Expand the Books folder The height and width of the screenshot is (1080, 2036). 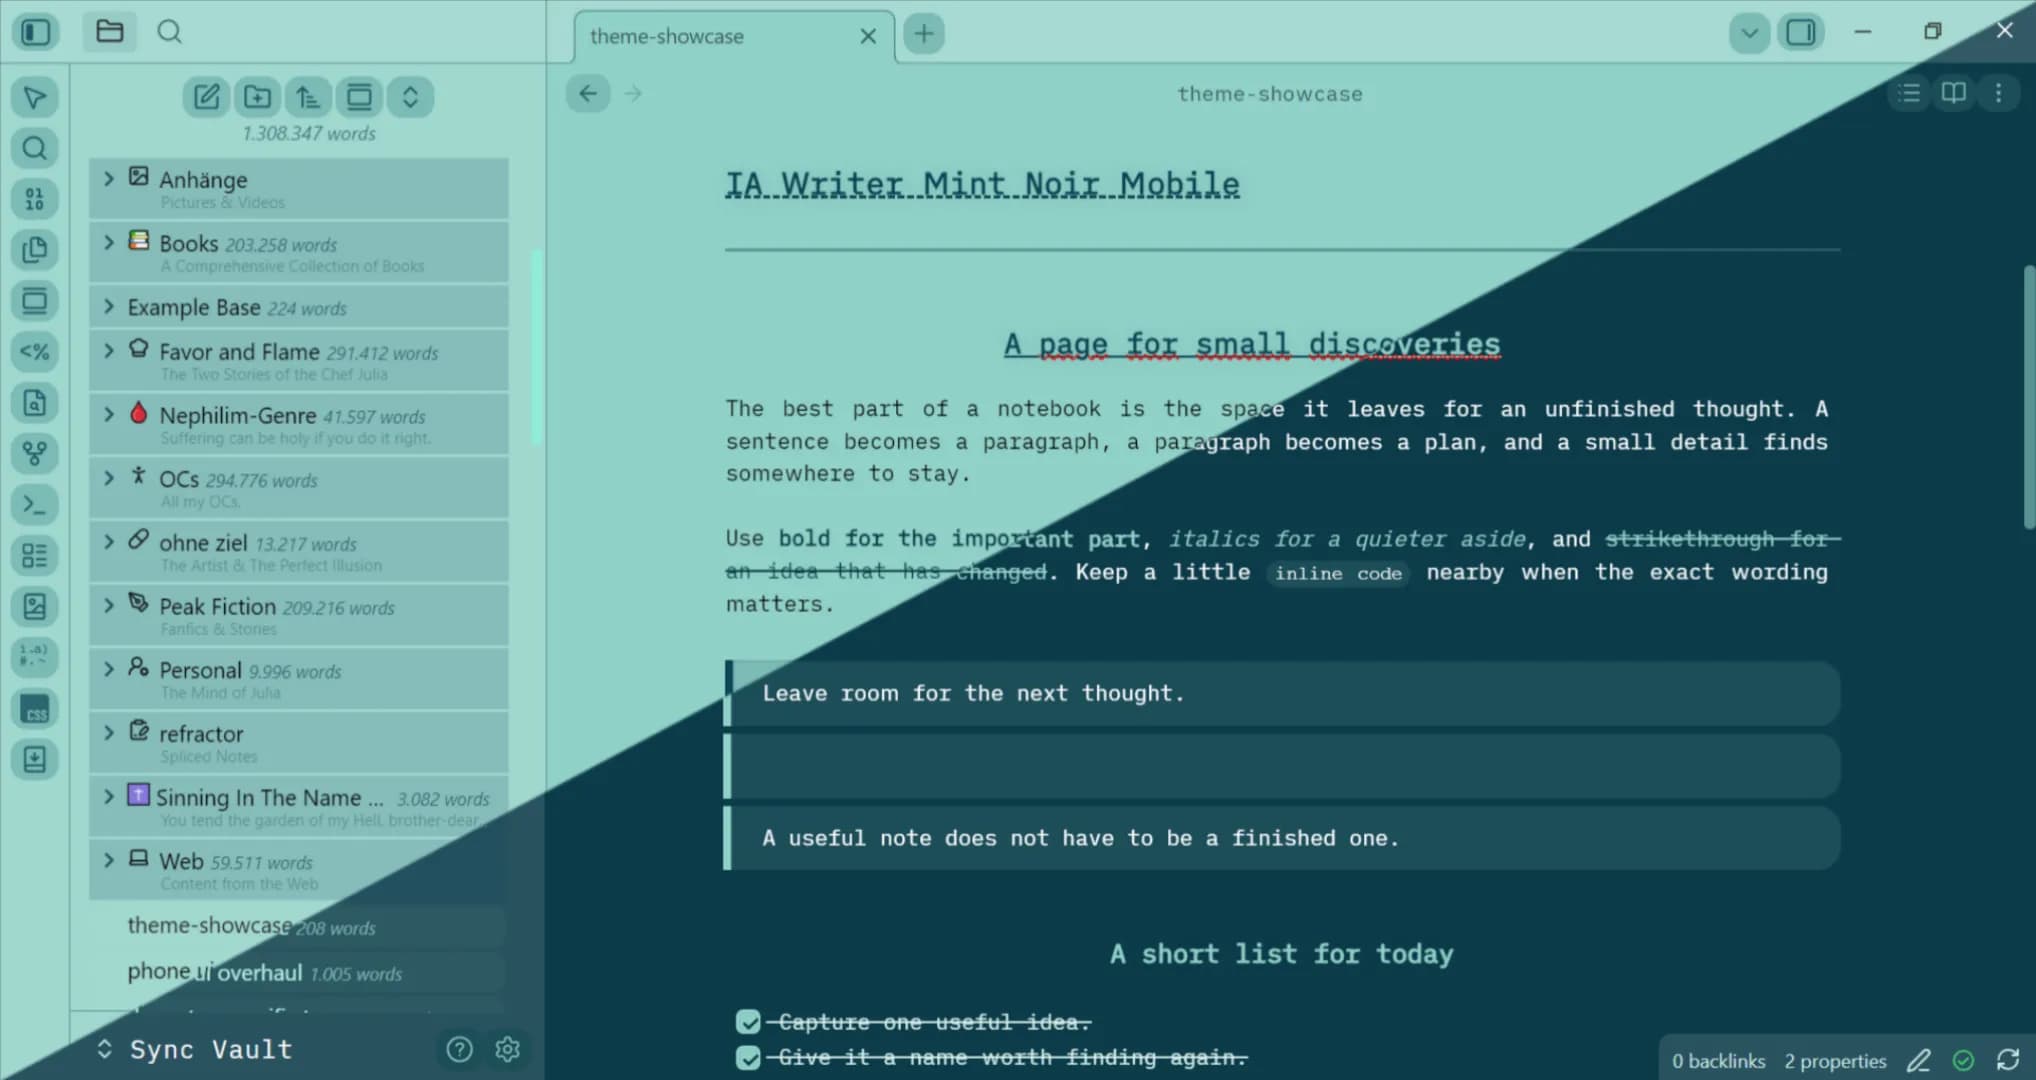click(109, 242)
